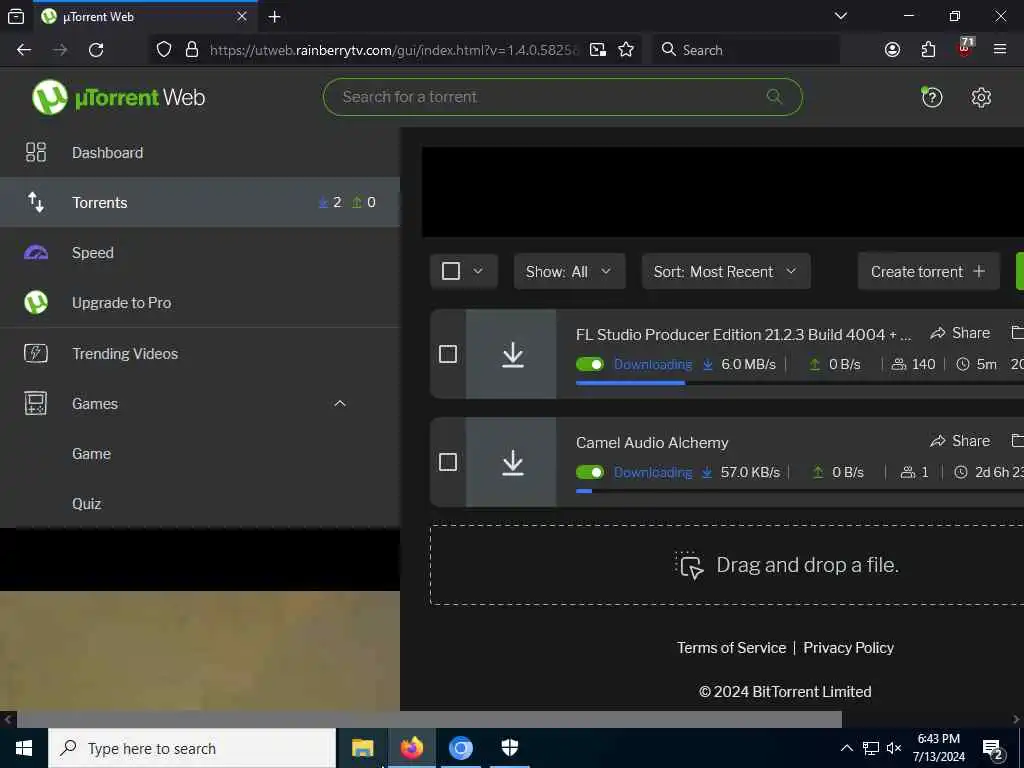The image size is (1024, 768).
Task: Open Windows Security shield in taskbar
Action: [x=509, y=748]
